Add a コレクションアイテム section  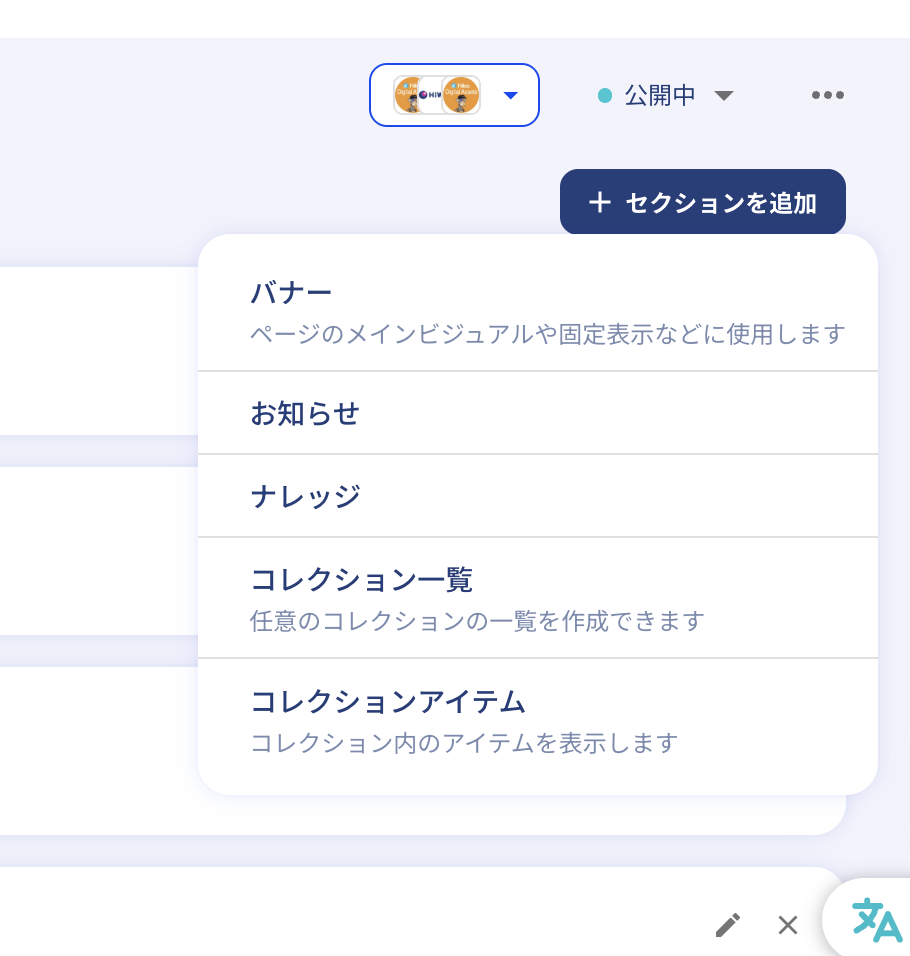[x=388, y=702]
